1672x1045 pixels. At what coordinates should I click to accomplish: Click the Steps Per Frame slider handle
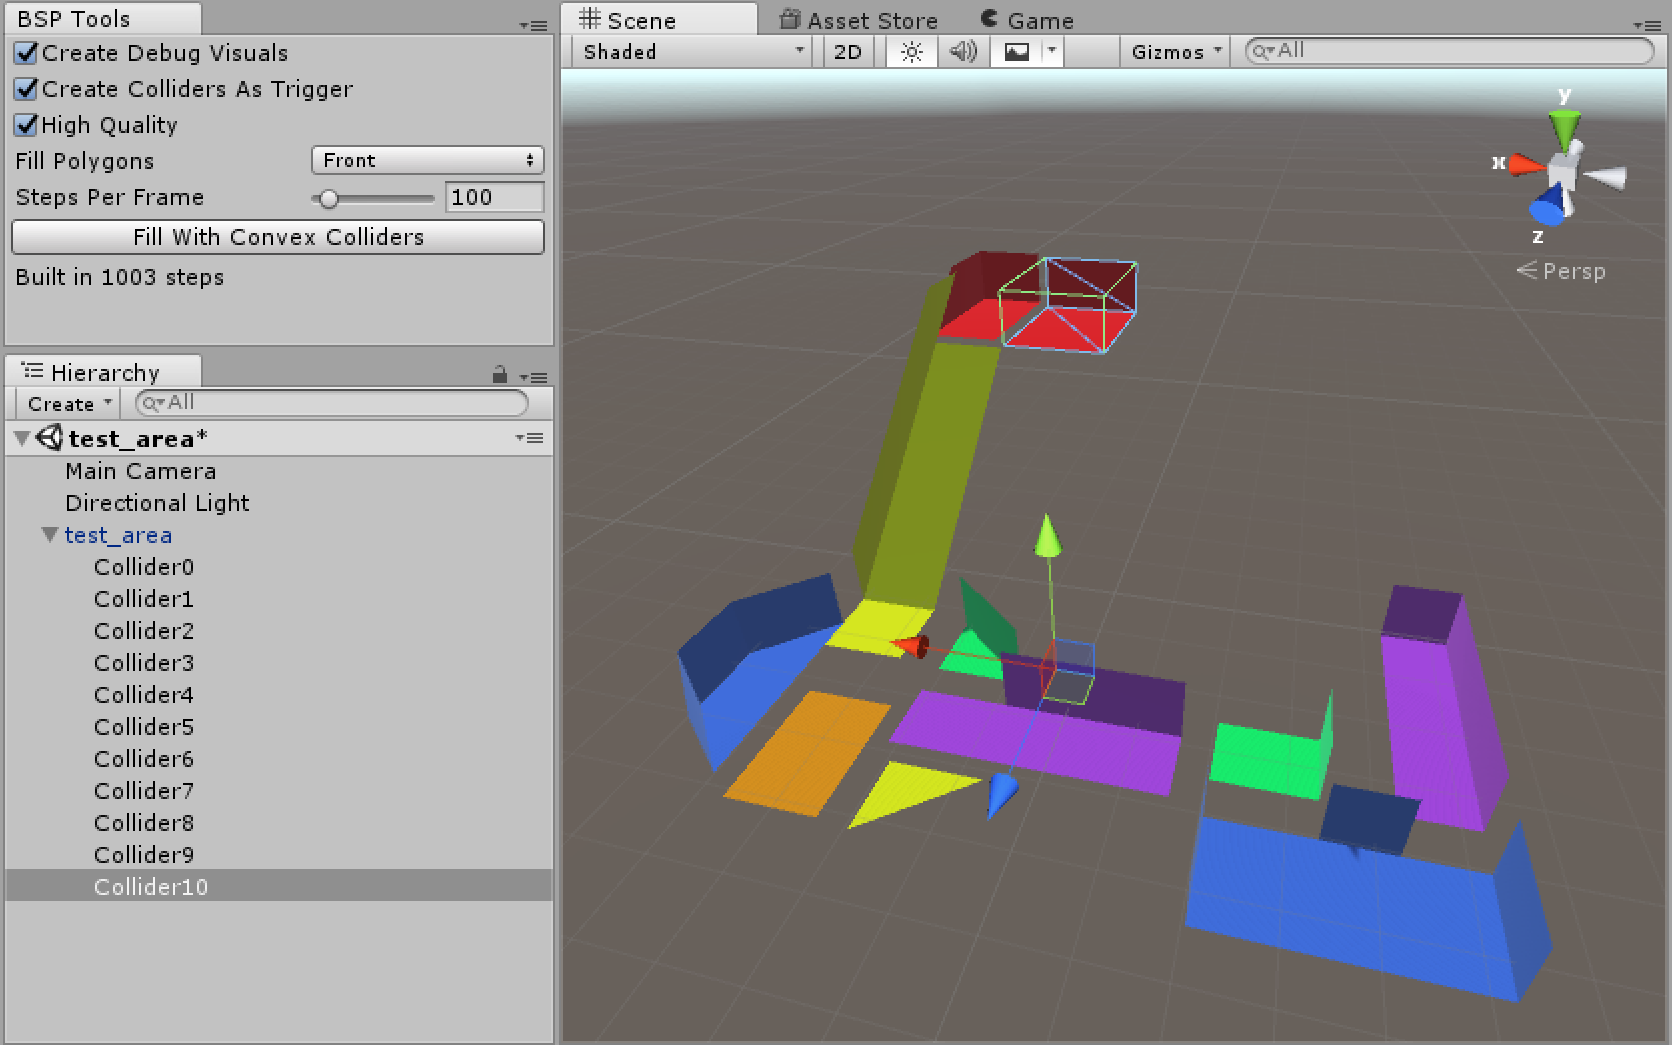tap(328, 199)
